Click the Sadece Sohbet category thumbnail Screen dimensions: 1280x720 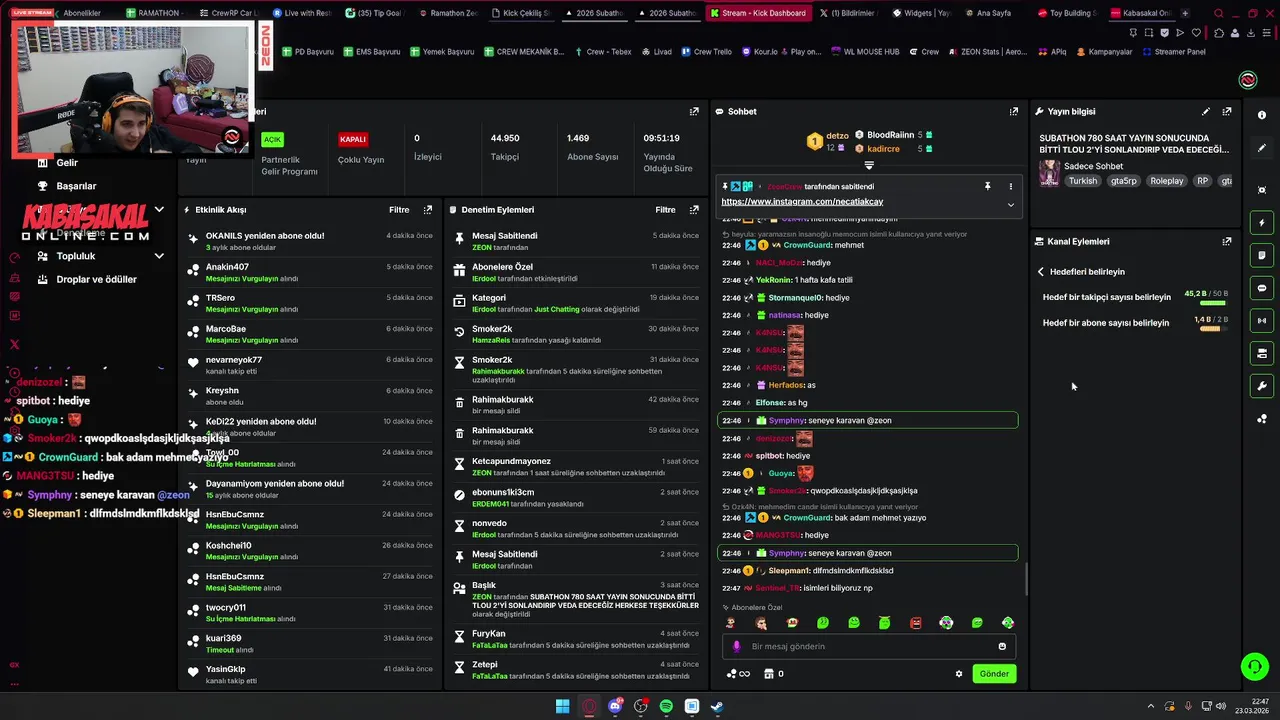(1049, 173)
